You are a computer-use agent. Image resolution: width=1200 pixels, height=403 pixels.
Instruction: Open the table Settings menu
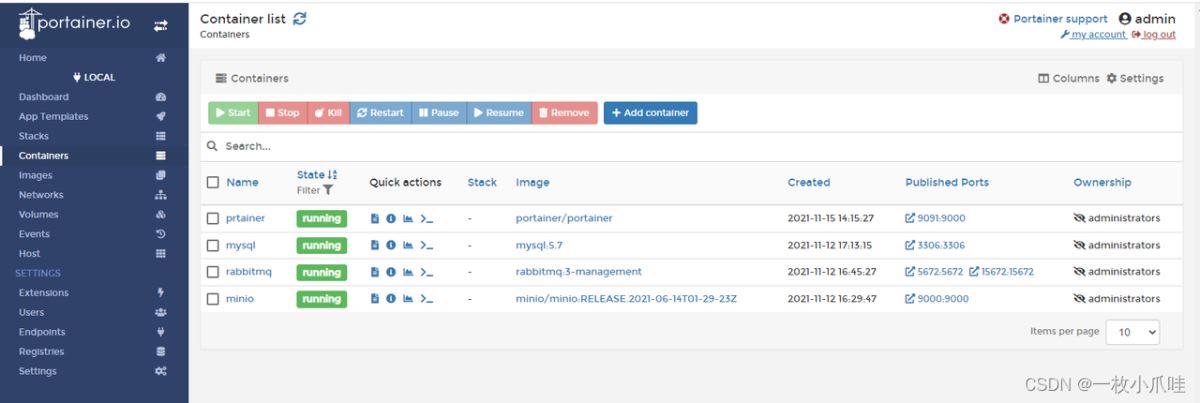(1135, 78)
